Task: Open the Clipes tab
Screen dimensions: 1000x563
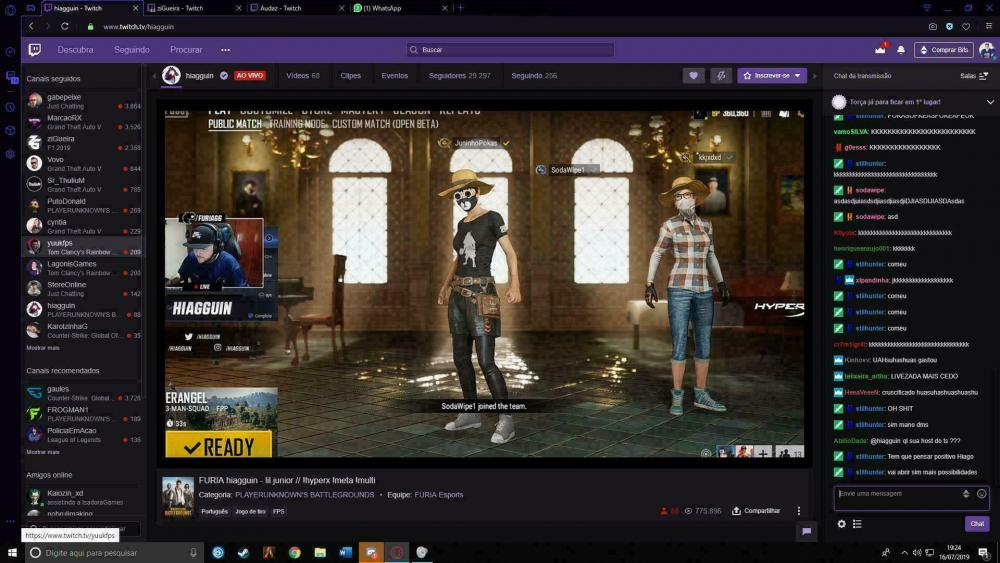Action: (x=351, y=75)
